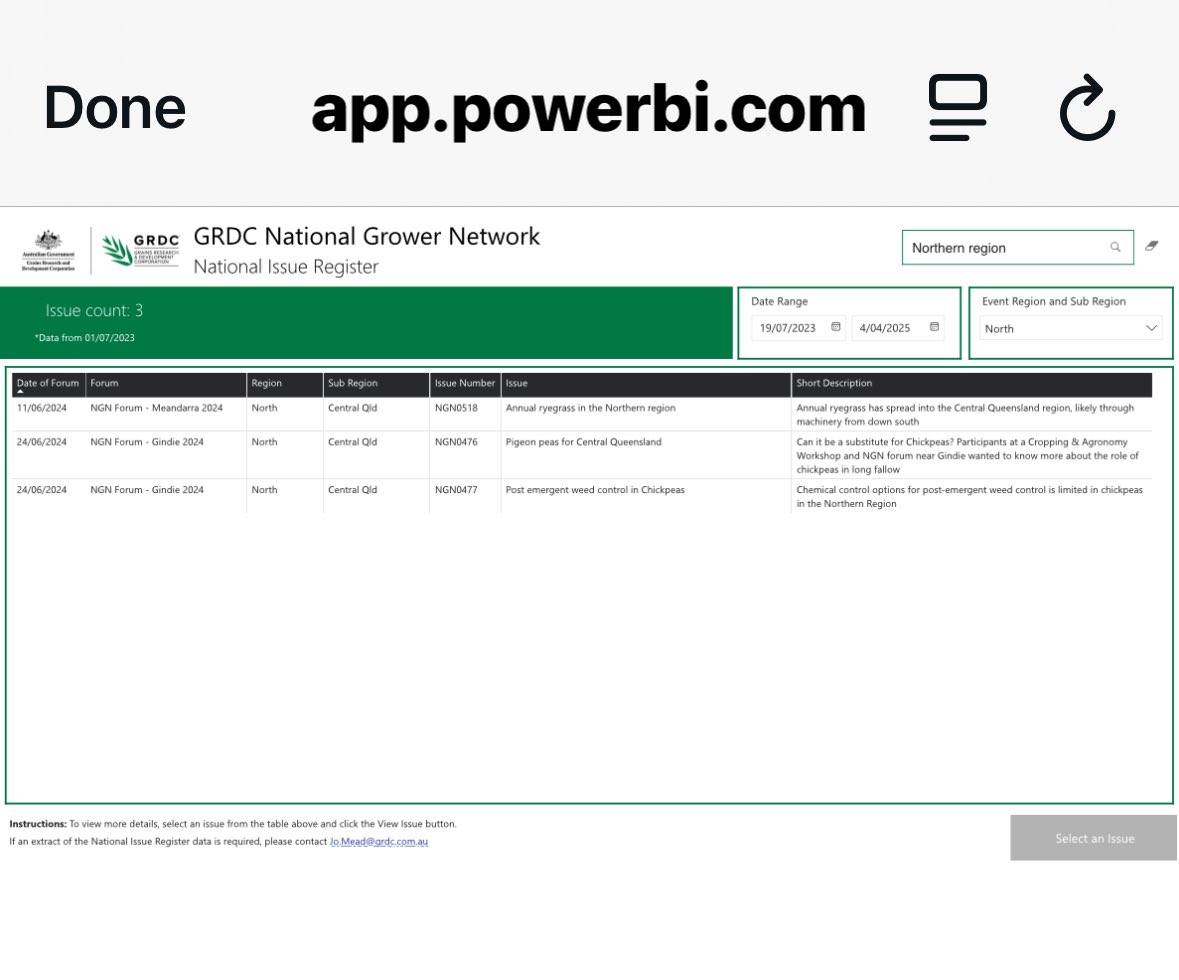Click the NGN0518 short description text
Screen dimensions: 1179x980
[x=965, y=415]
